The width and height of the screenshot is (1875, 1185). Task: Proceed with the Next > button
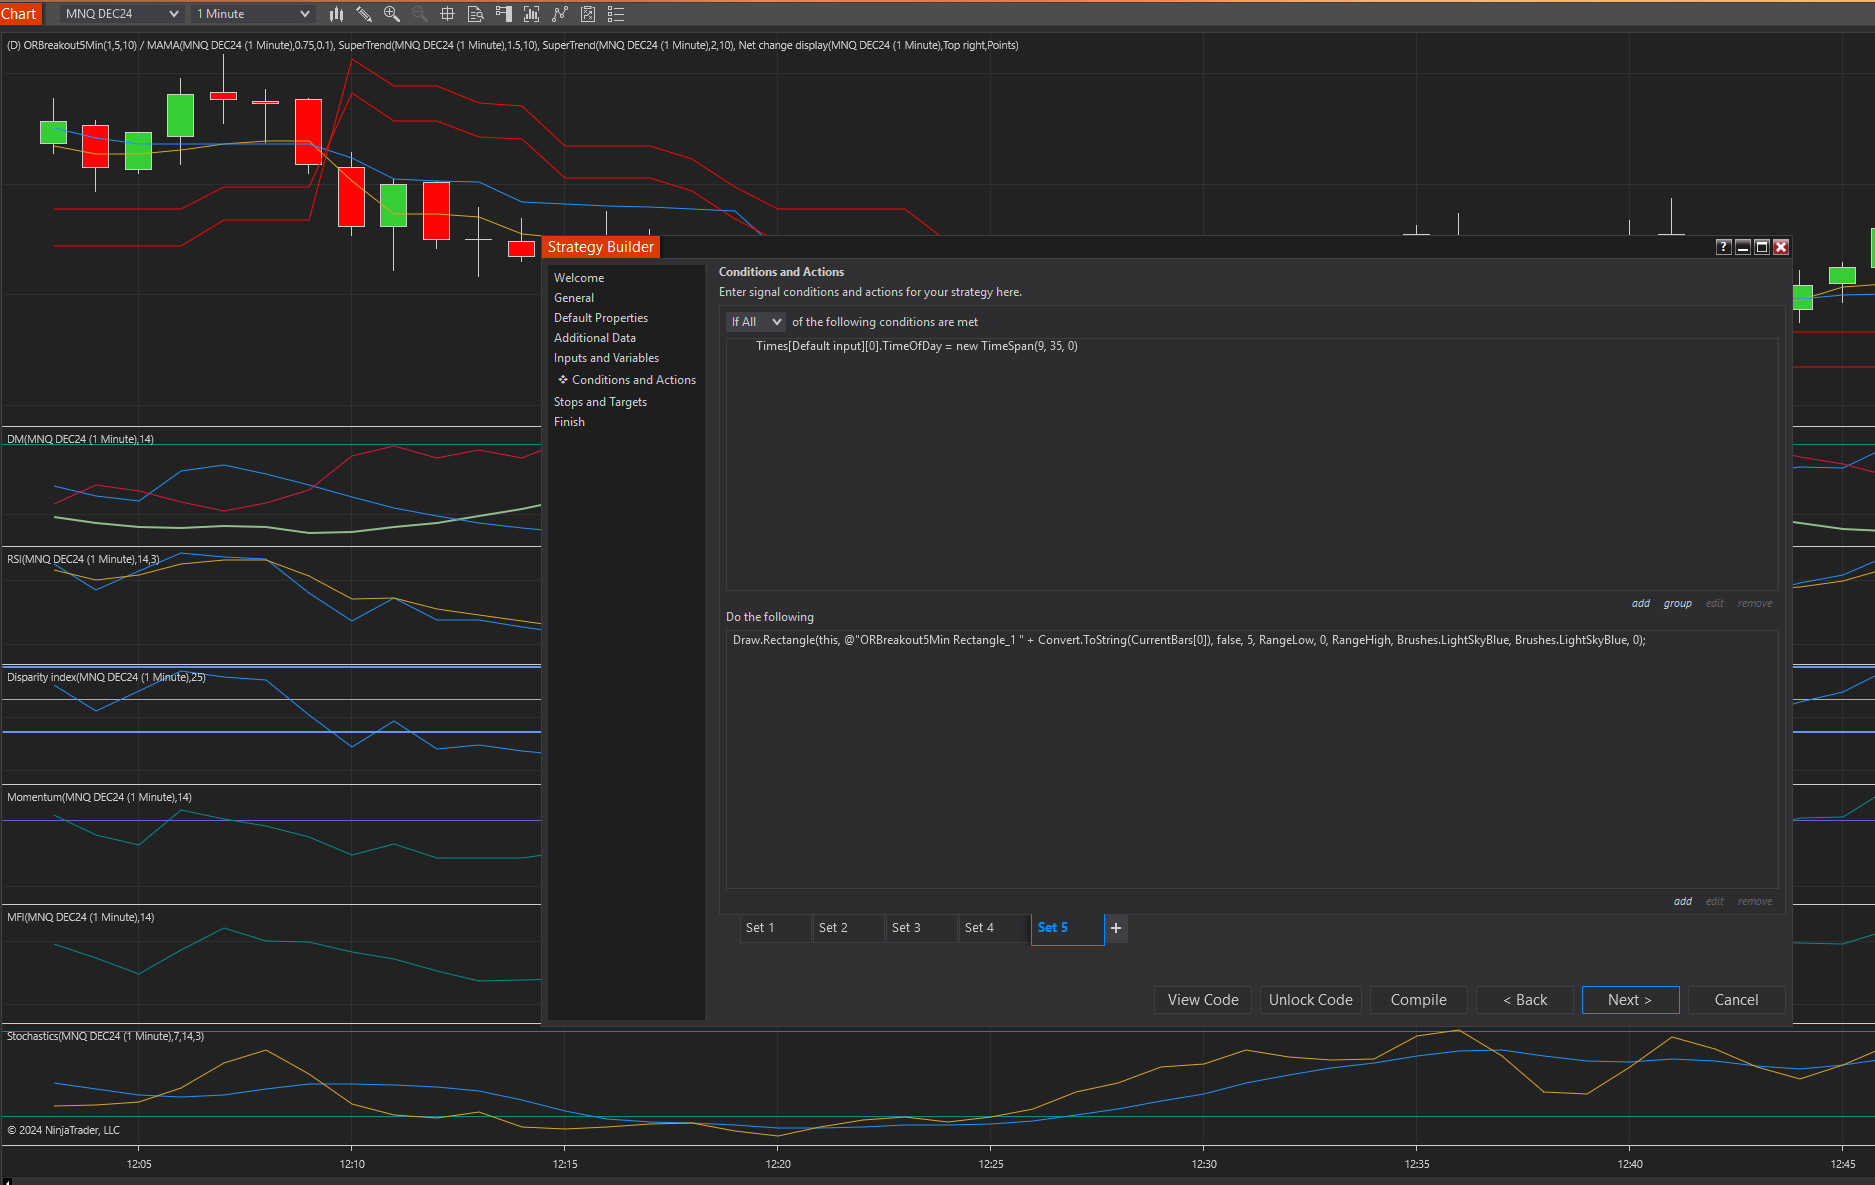pos(1630,1000)
